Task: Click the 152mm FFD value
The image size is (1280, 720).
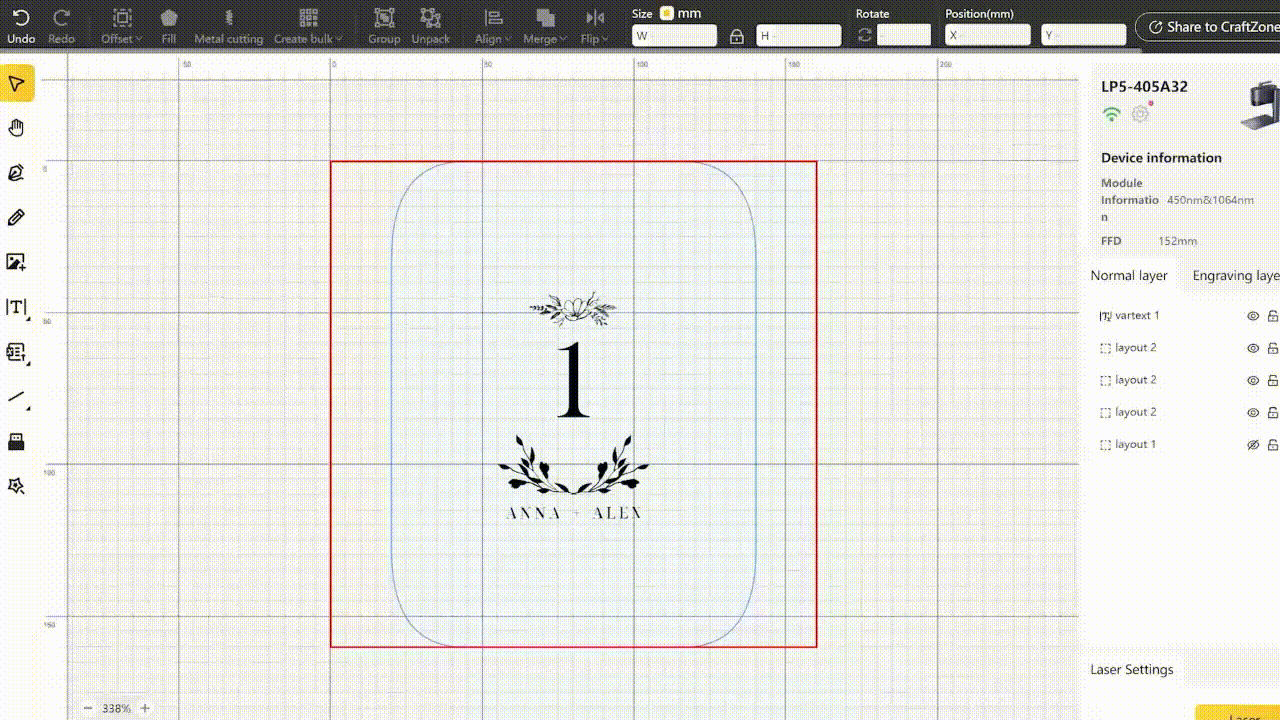Action: tap(1177, 241)
